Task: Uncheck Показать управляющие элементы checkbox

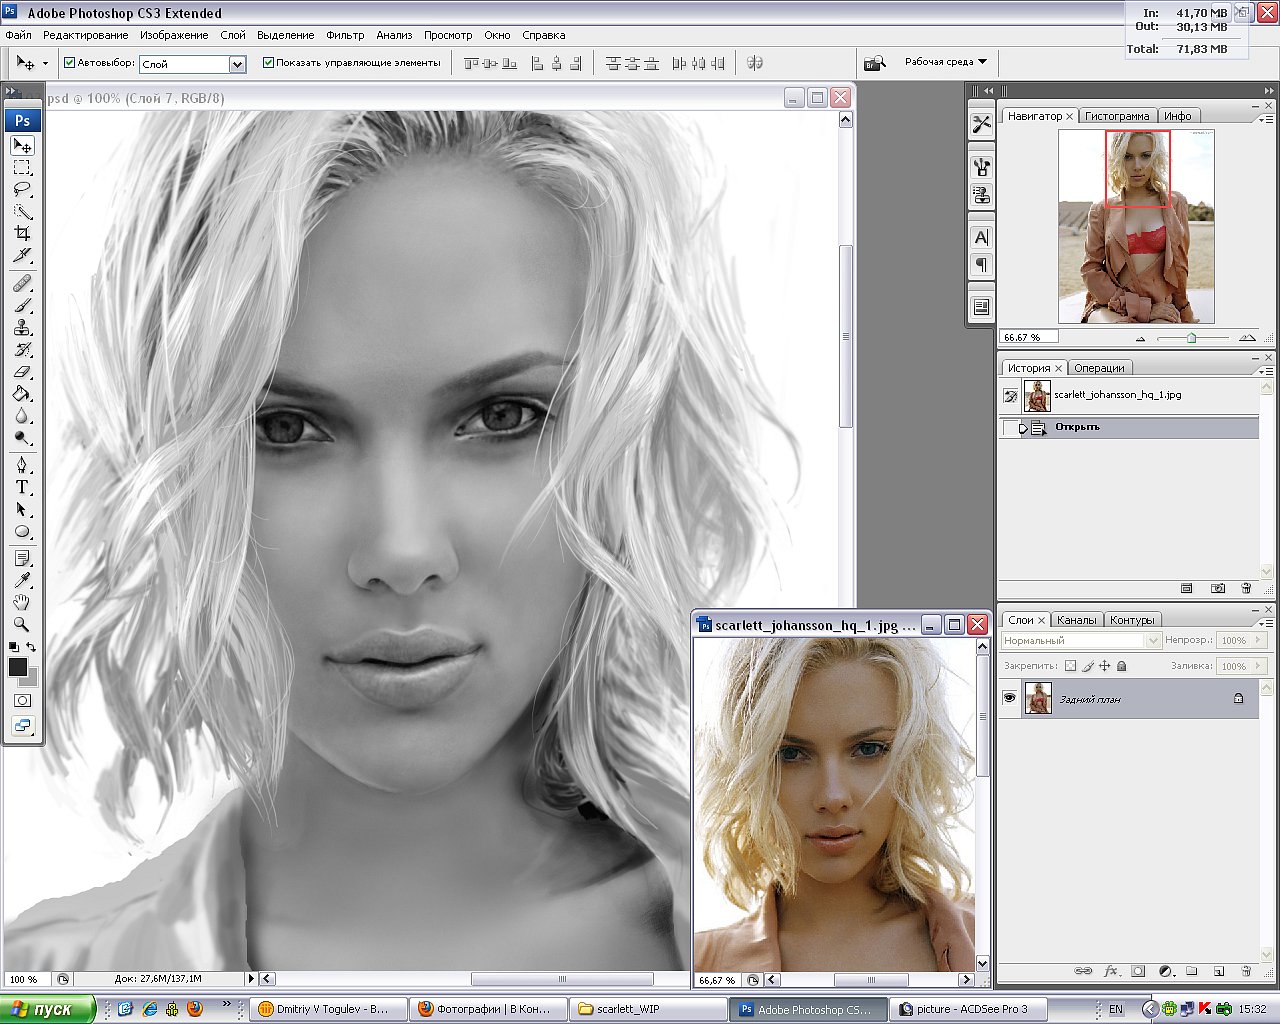Action: point(268,63)
